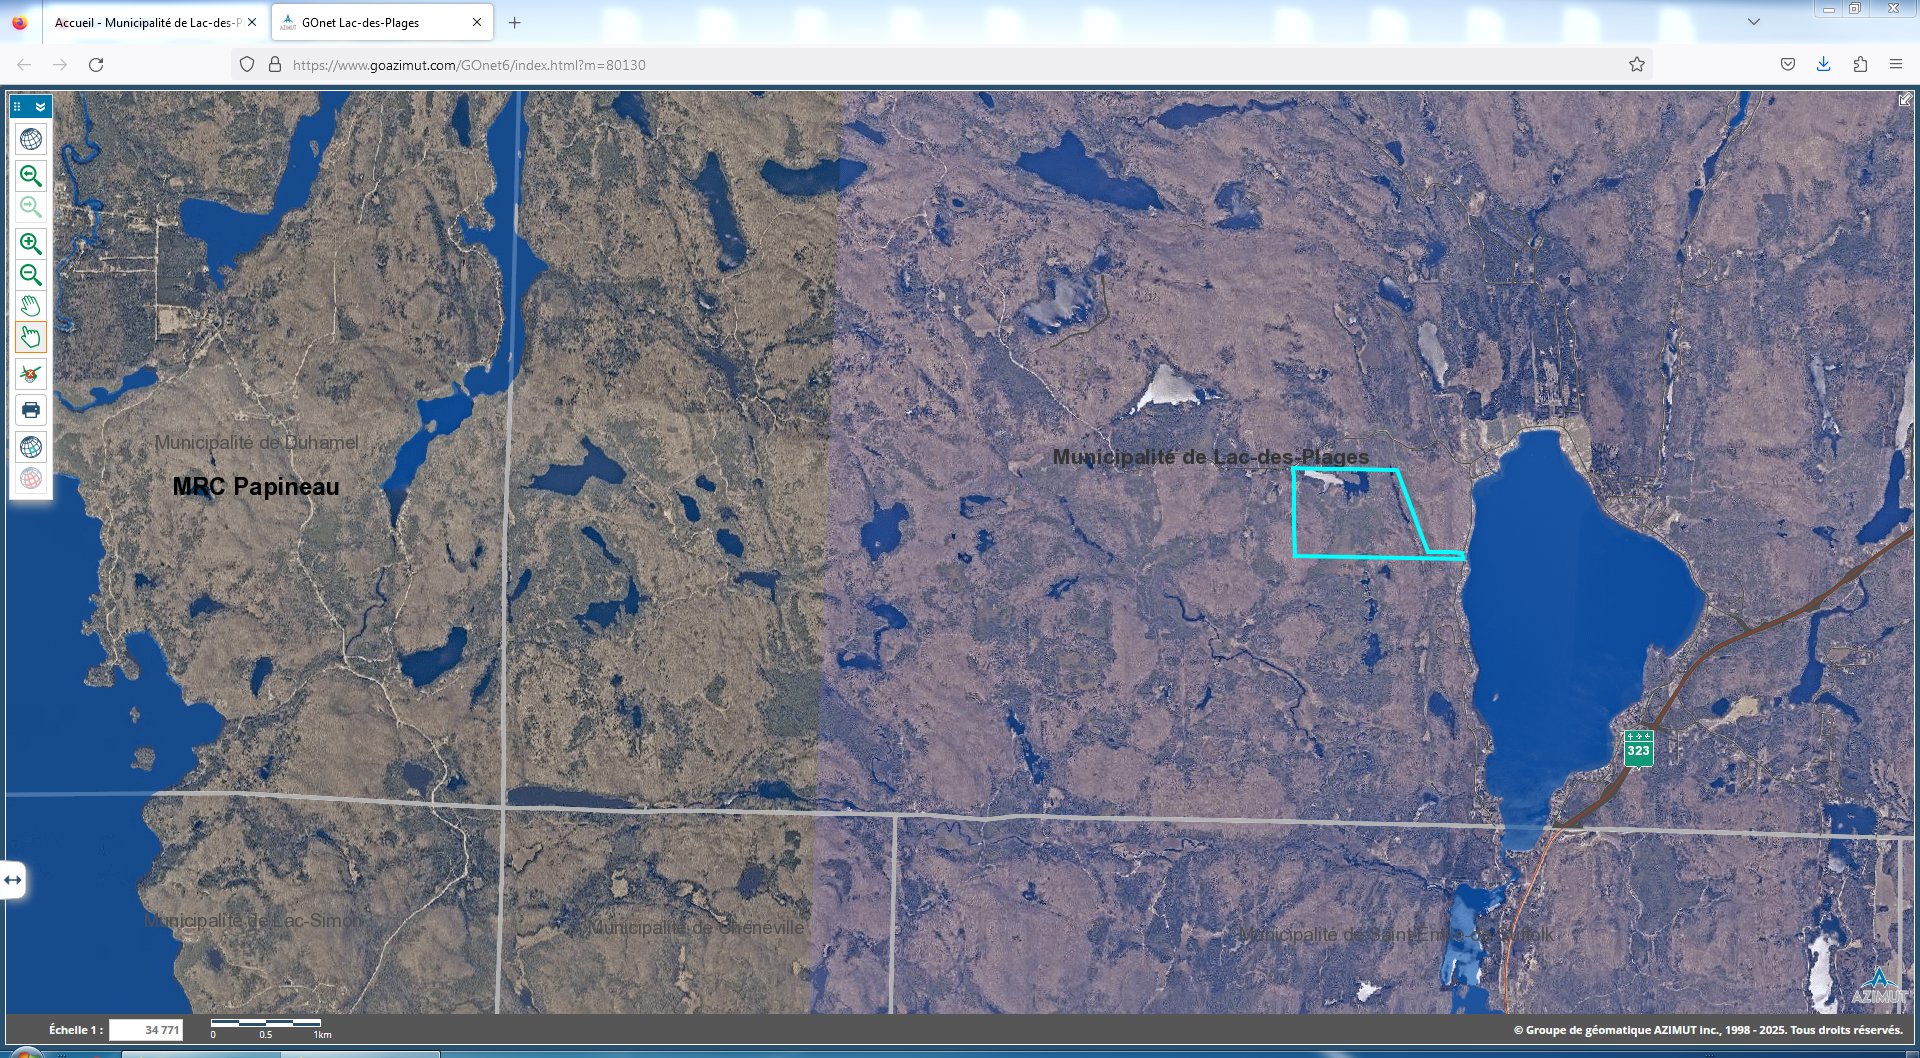This screenshot has height=1058, width=1920.
Task: Close the GOnet Lac-des-Plages tab
Action: (x=477, y=22)
